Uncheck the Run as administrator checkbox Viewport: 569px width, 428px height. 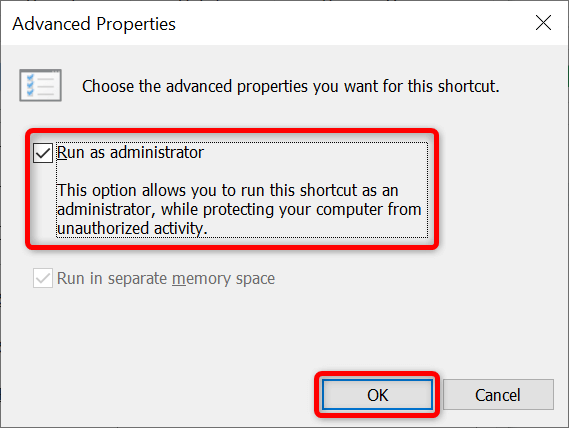tap(43, 153)
